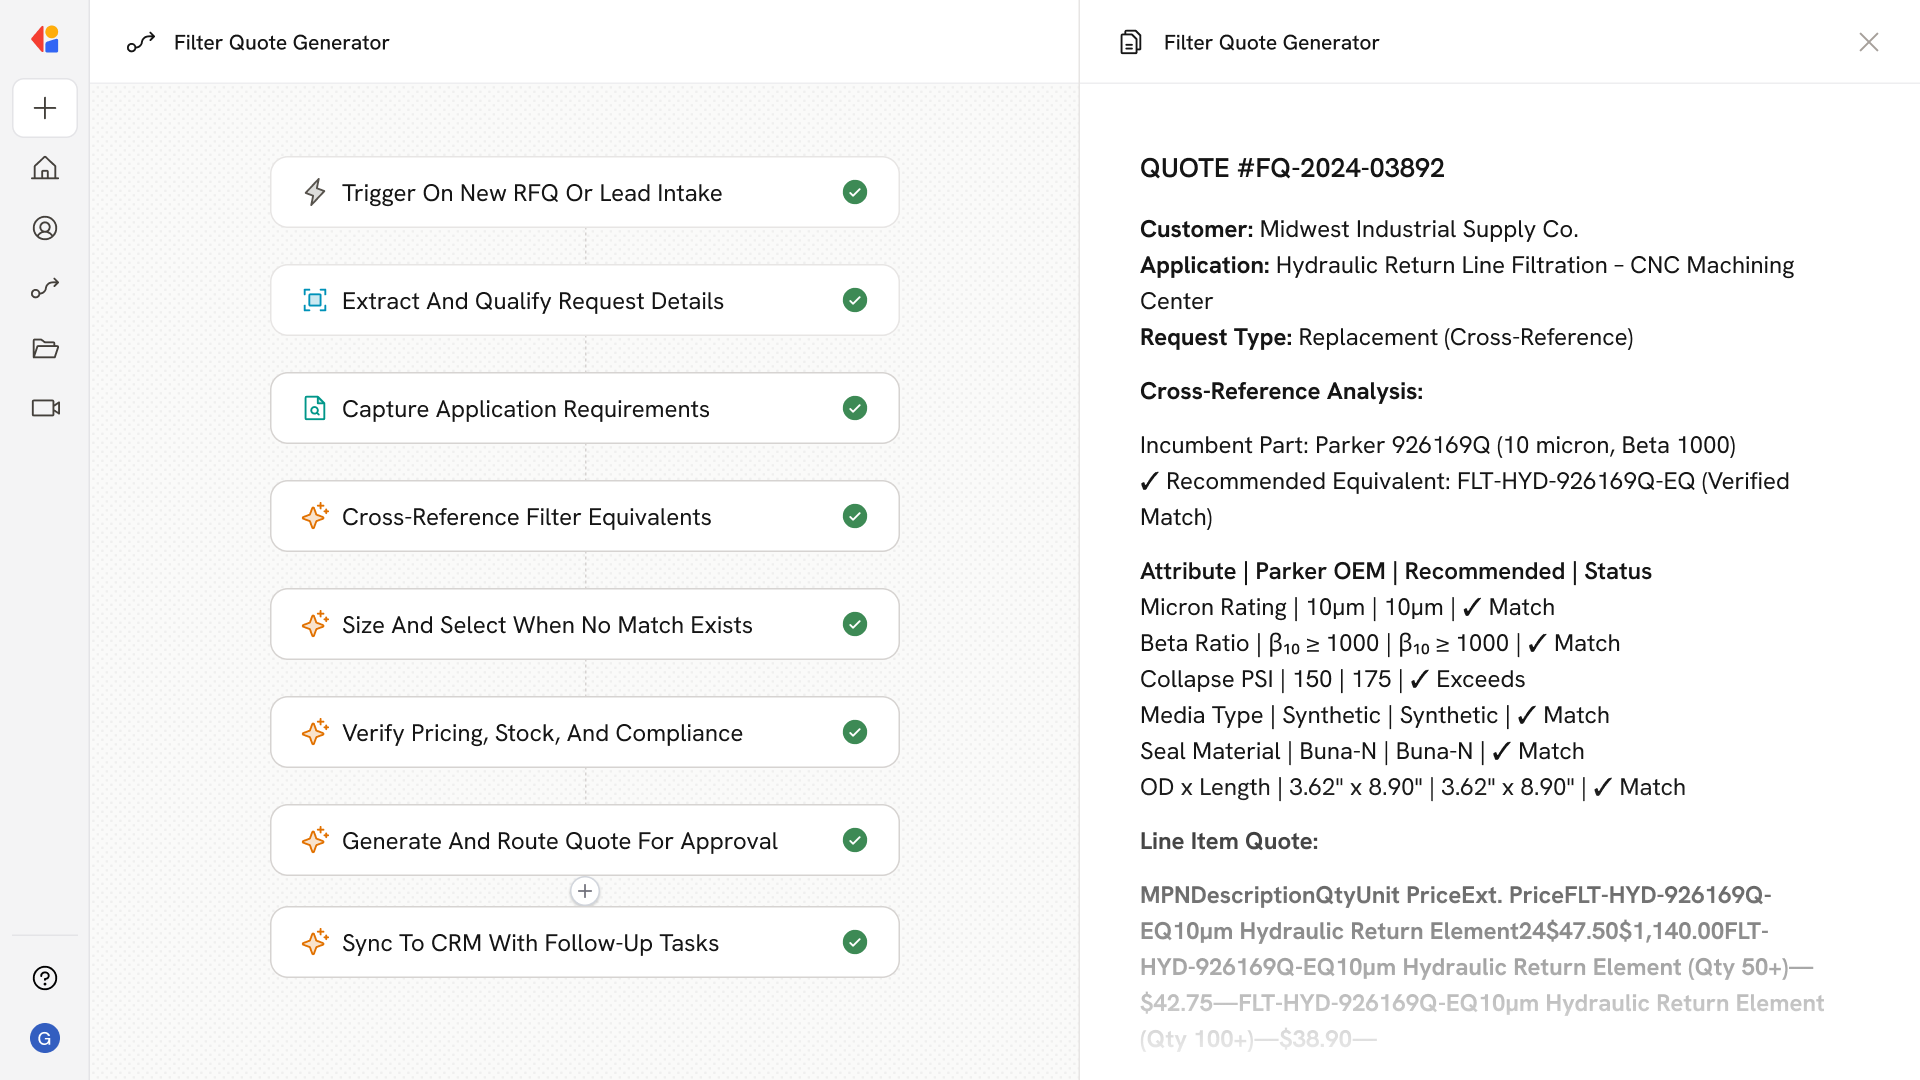
Task: Open the Home icon in sidebar
Action: click(45, 168)
